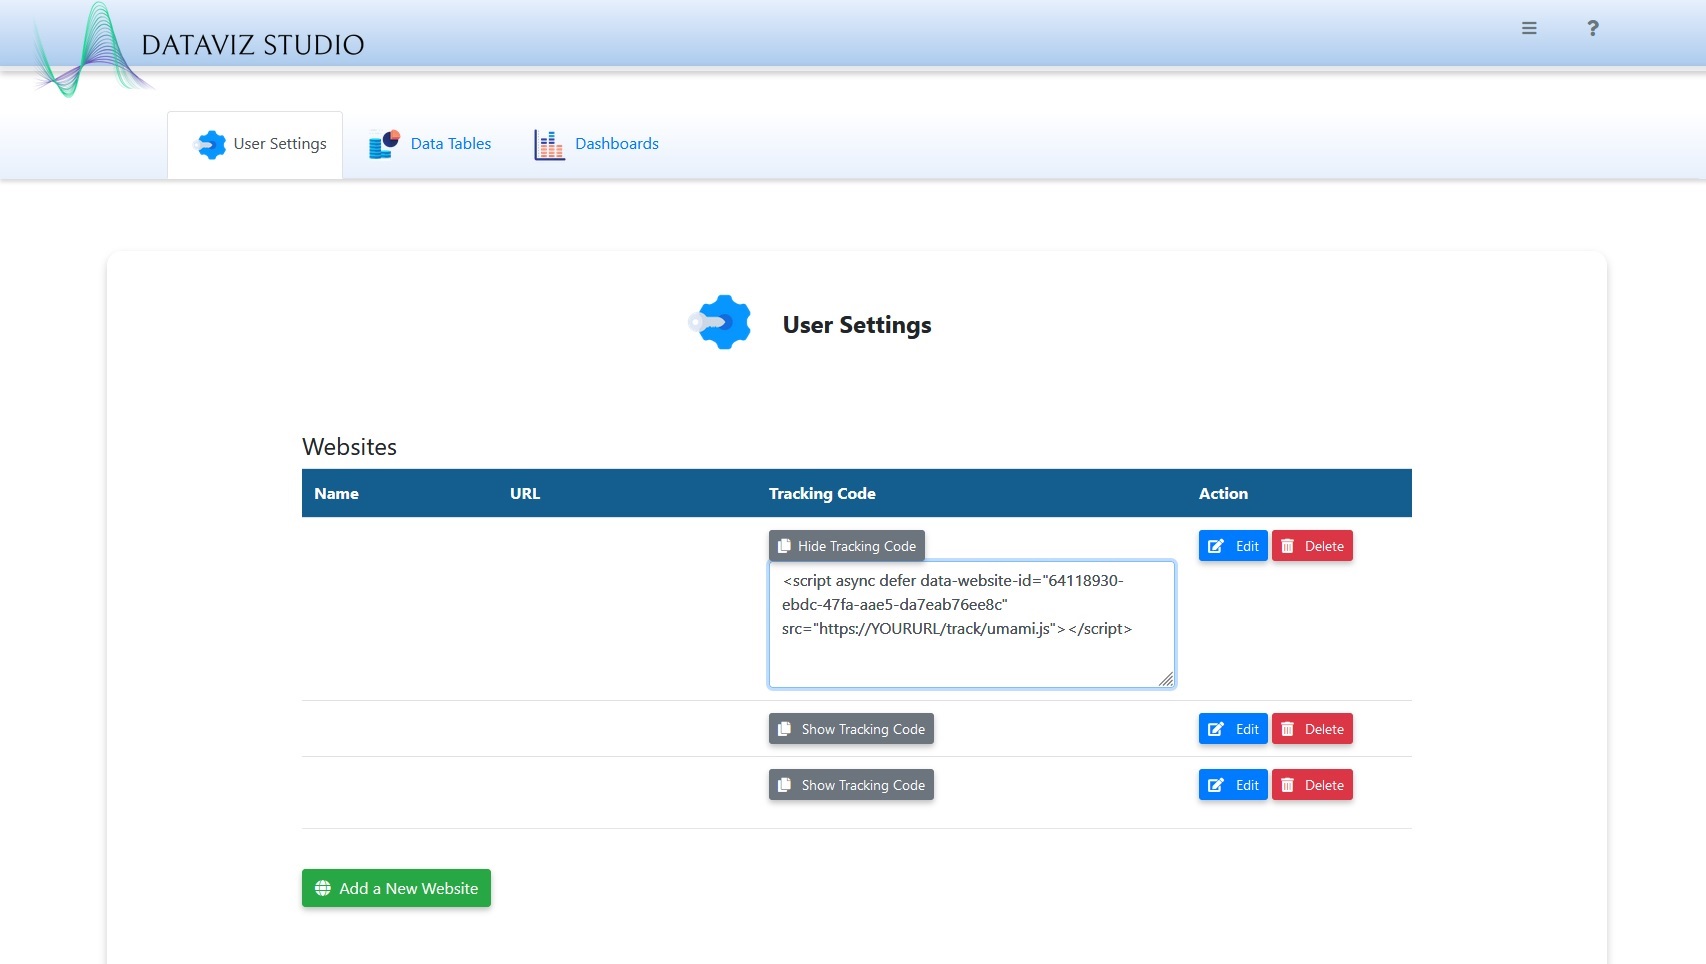Screen dimensions: 1706x964
Task: Edit the third website row
Action: [x=1233, y=785]
